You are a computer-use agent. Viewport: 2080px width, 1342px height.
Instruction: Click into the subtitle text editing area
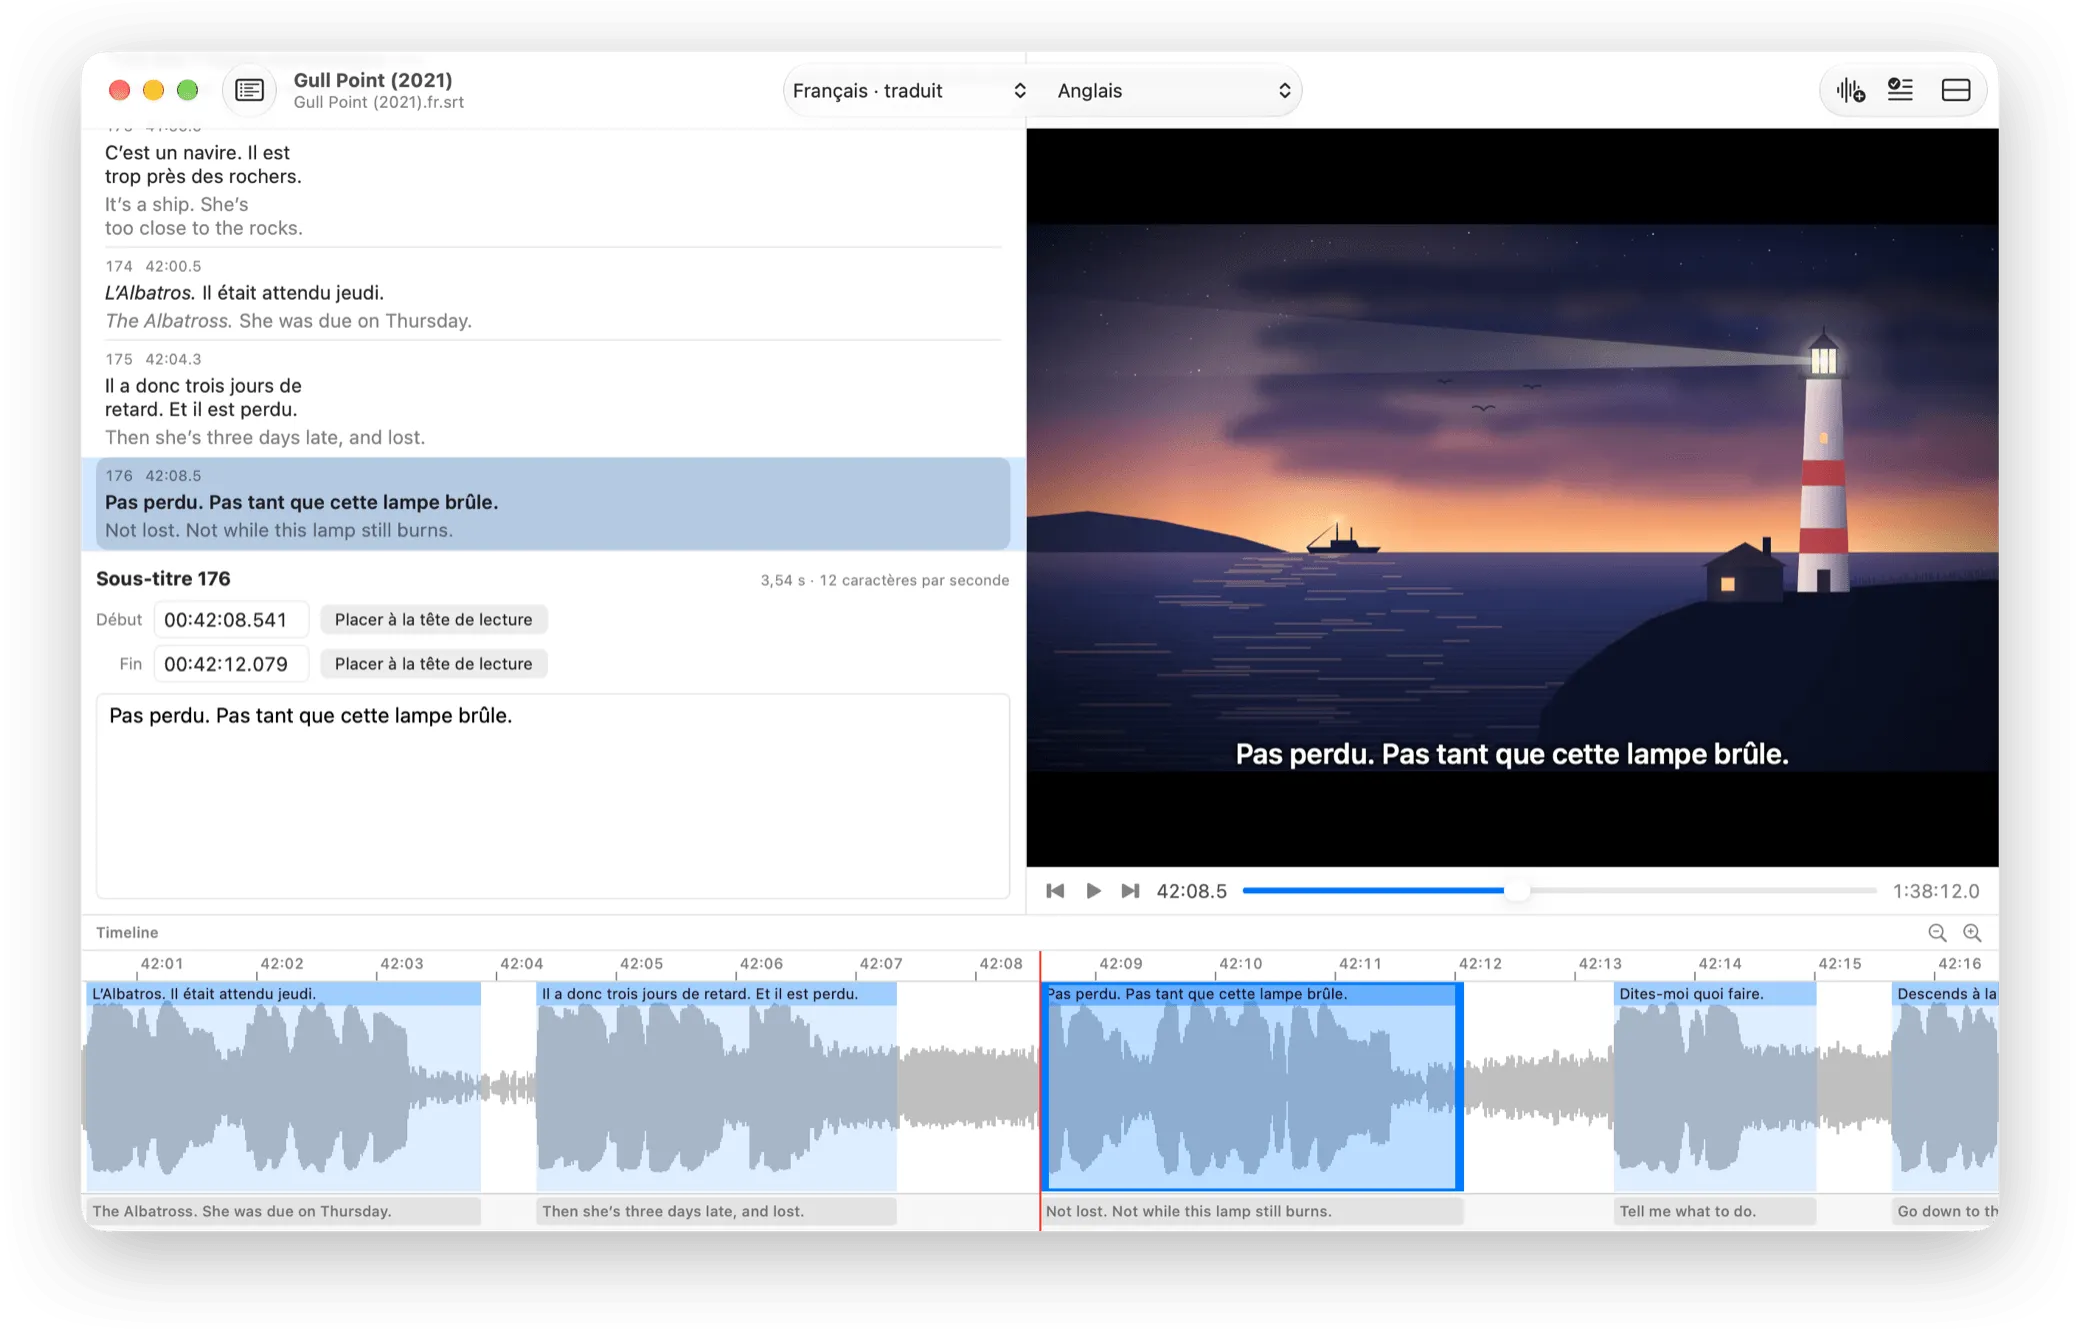coord(553,796)
